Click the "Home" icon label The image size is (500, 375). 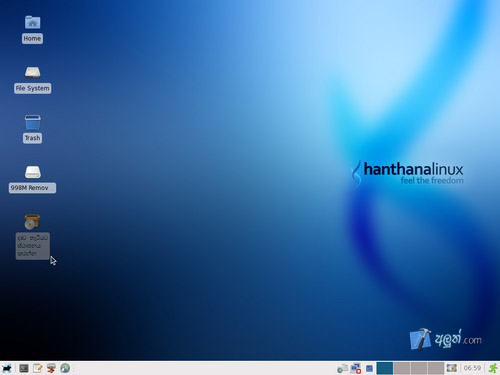click(x=32, y=38)
